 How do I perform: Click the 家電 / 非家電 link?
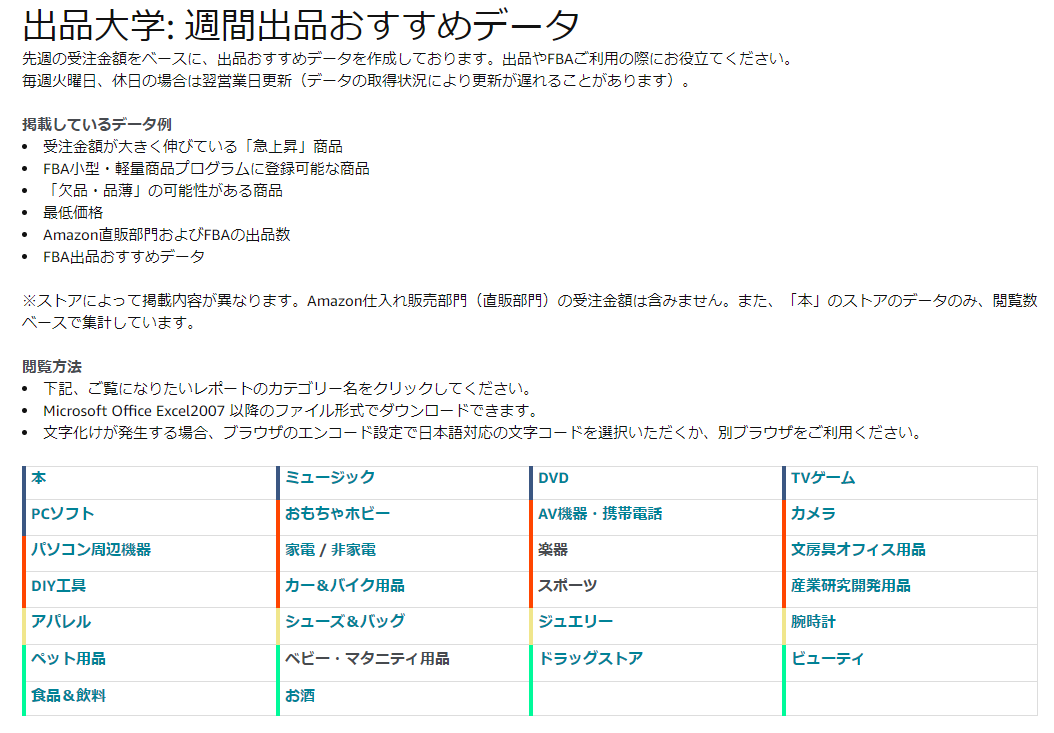point(330,550)
